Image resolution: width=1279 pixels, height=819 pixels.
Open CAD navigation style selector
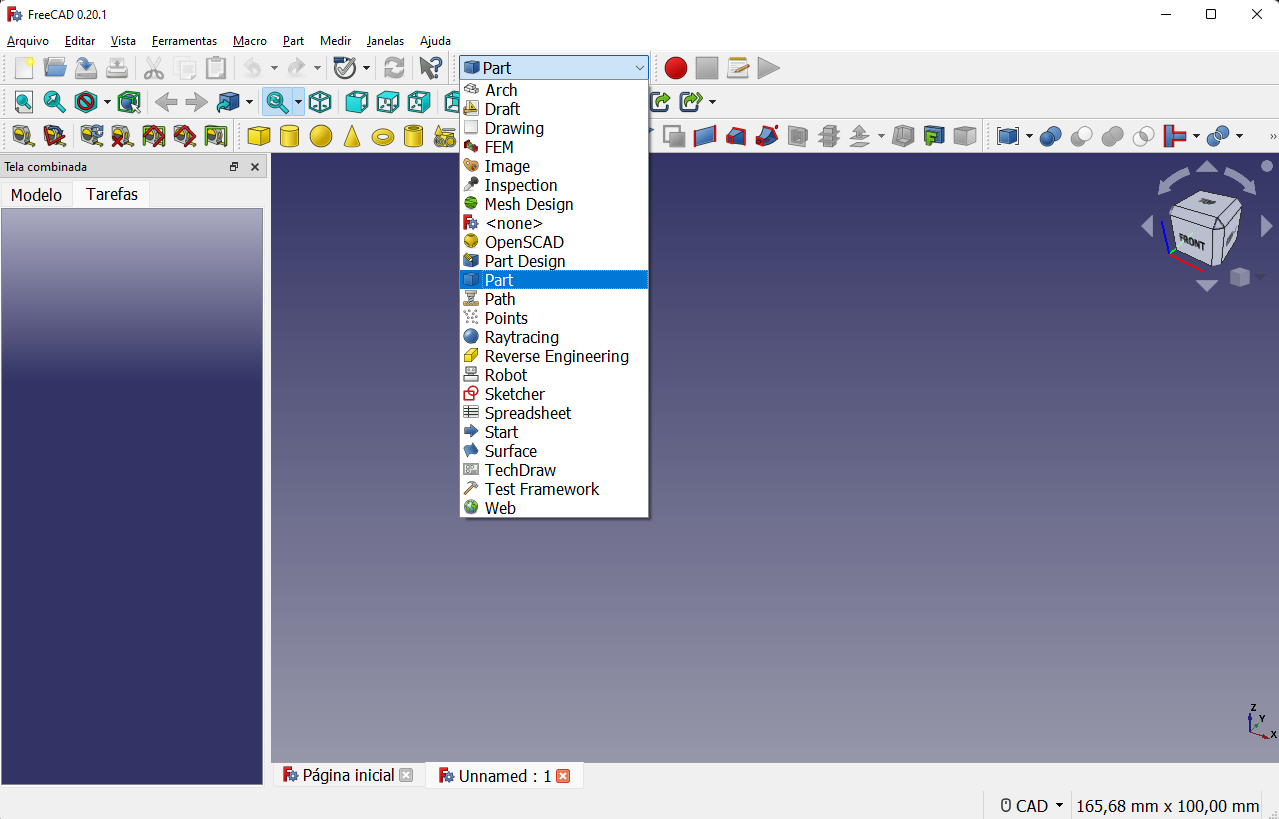click(x=1032, y=806)
